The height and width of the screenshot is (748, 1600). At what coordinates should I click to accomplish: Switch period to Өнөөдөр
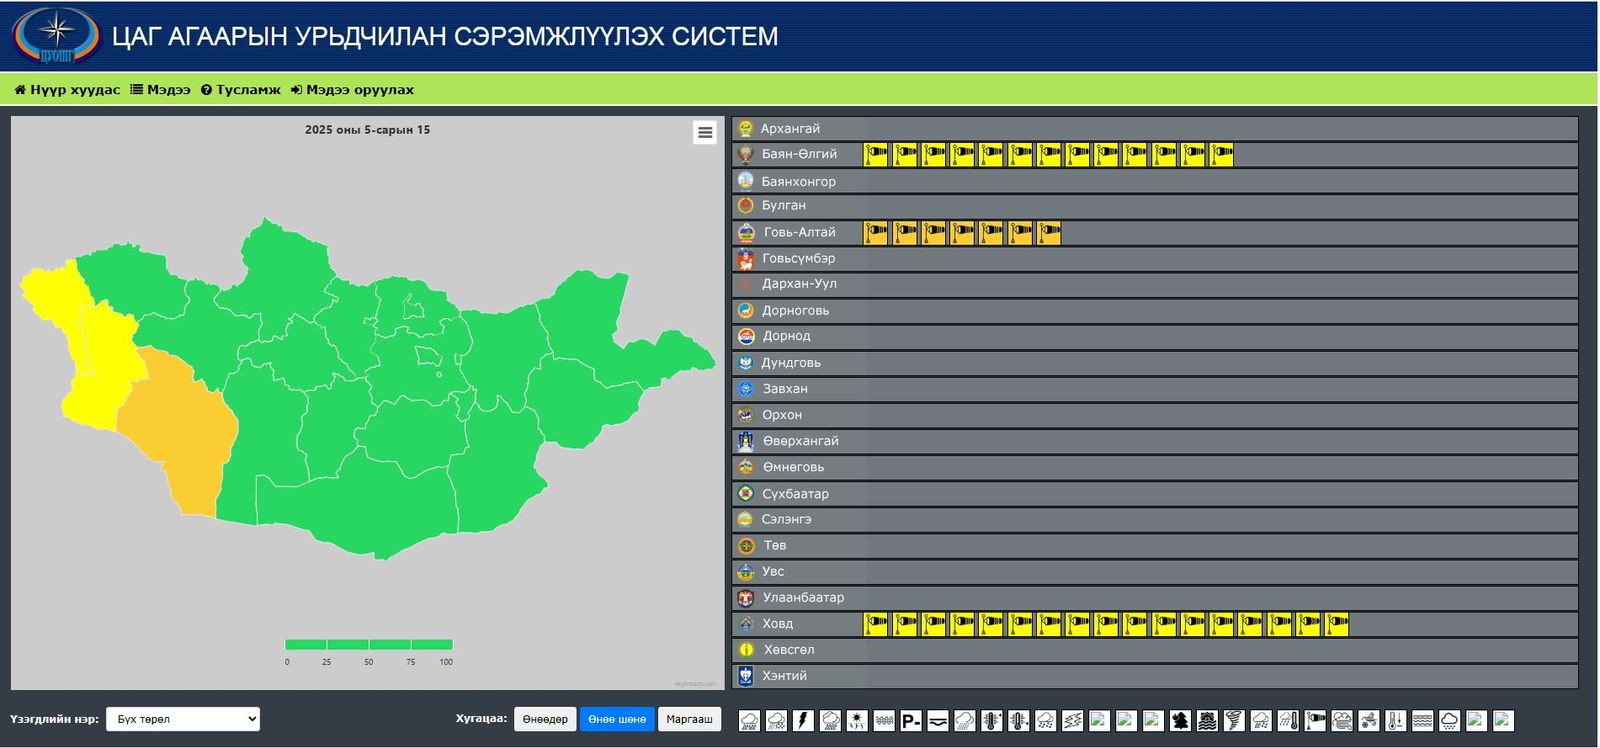(x=545, y=719)
